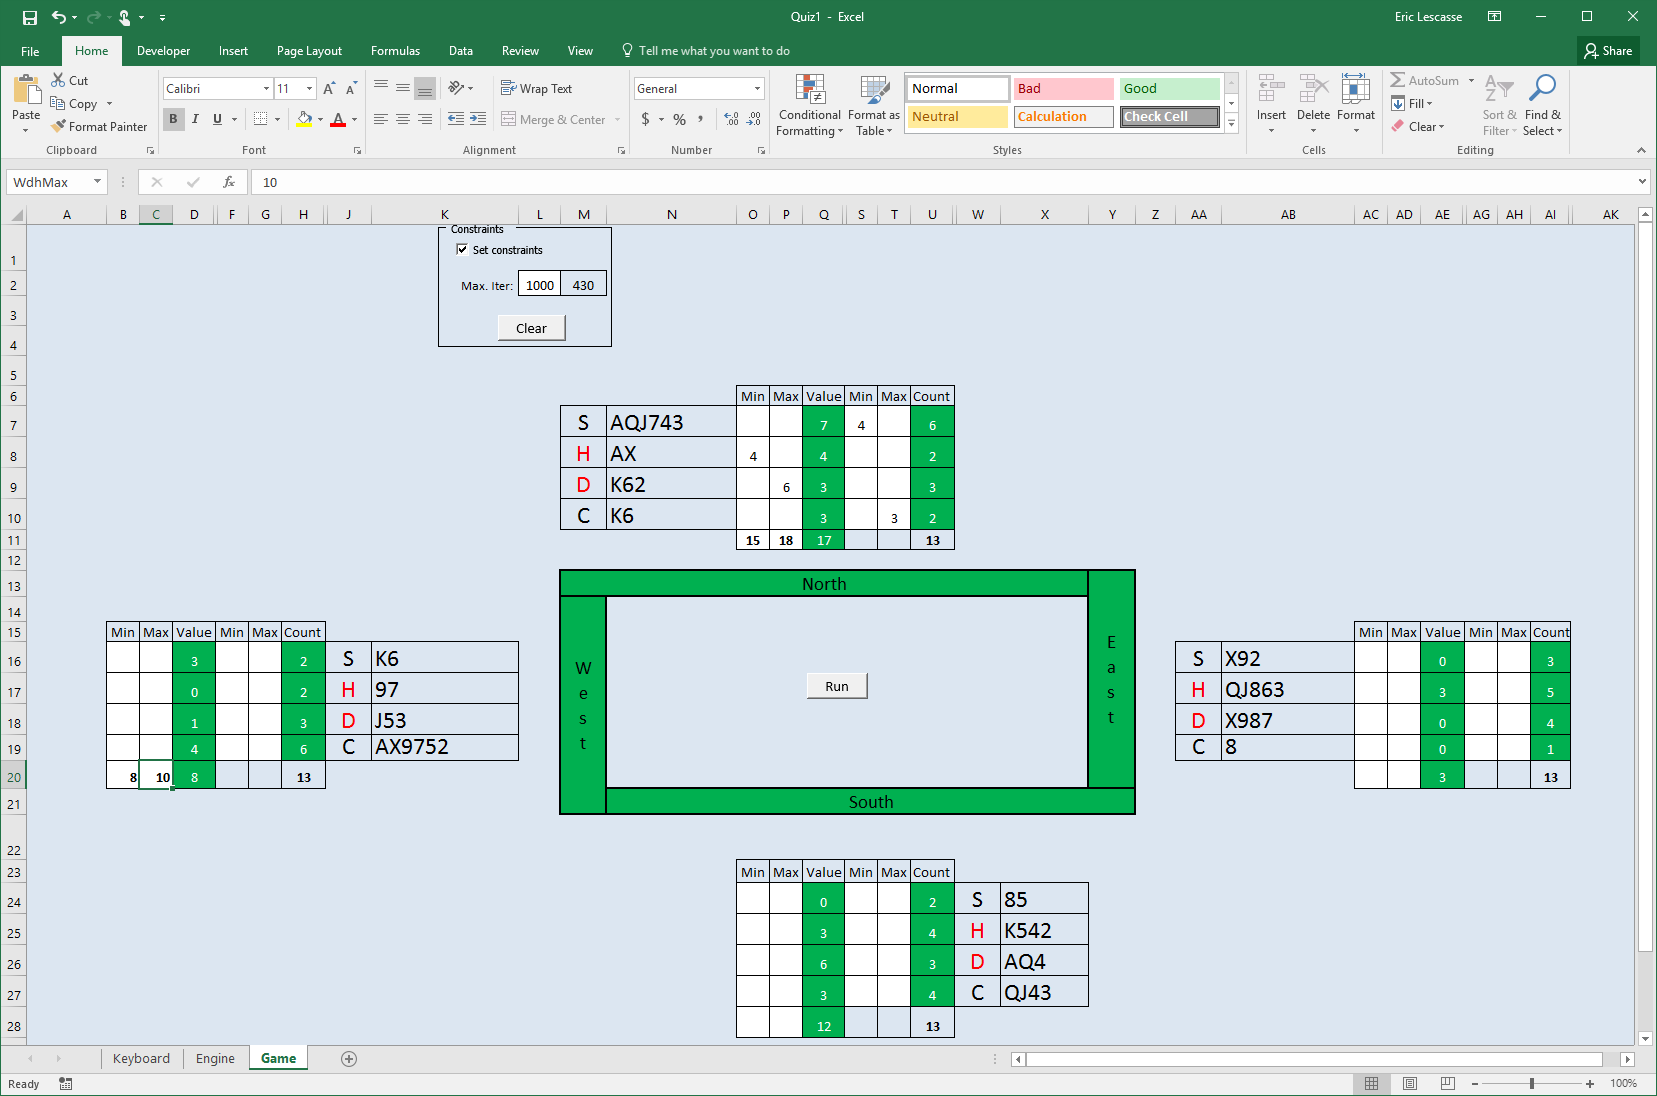Click the Comma Style icon
The width and height of the screenshot is (1657, 1096).
click(701, 119)
